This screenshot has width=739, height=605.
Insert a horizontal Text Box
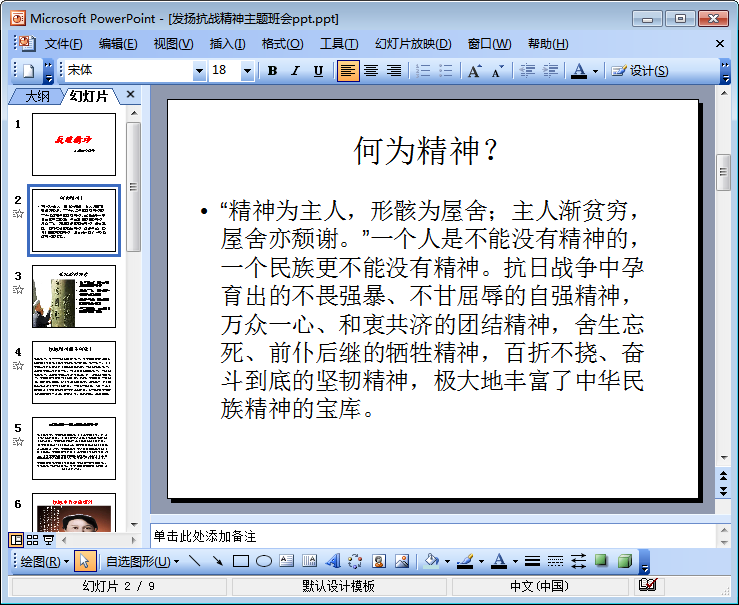287,561
